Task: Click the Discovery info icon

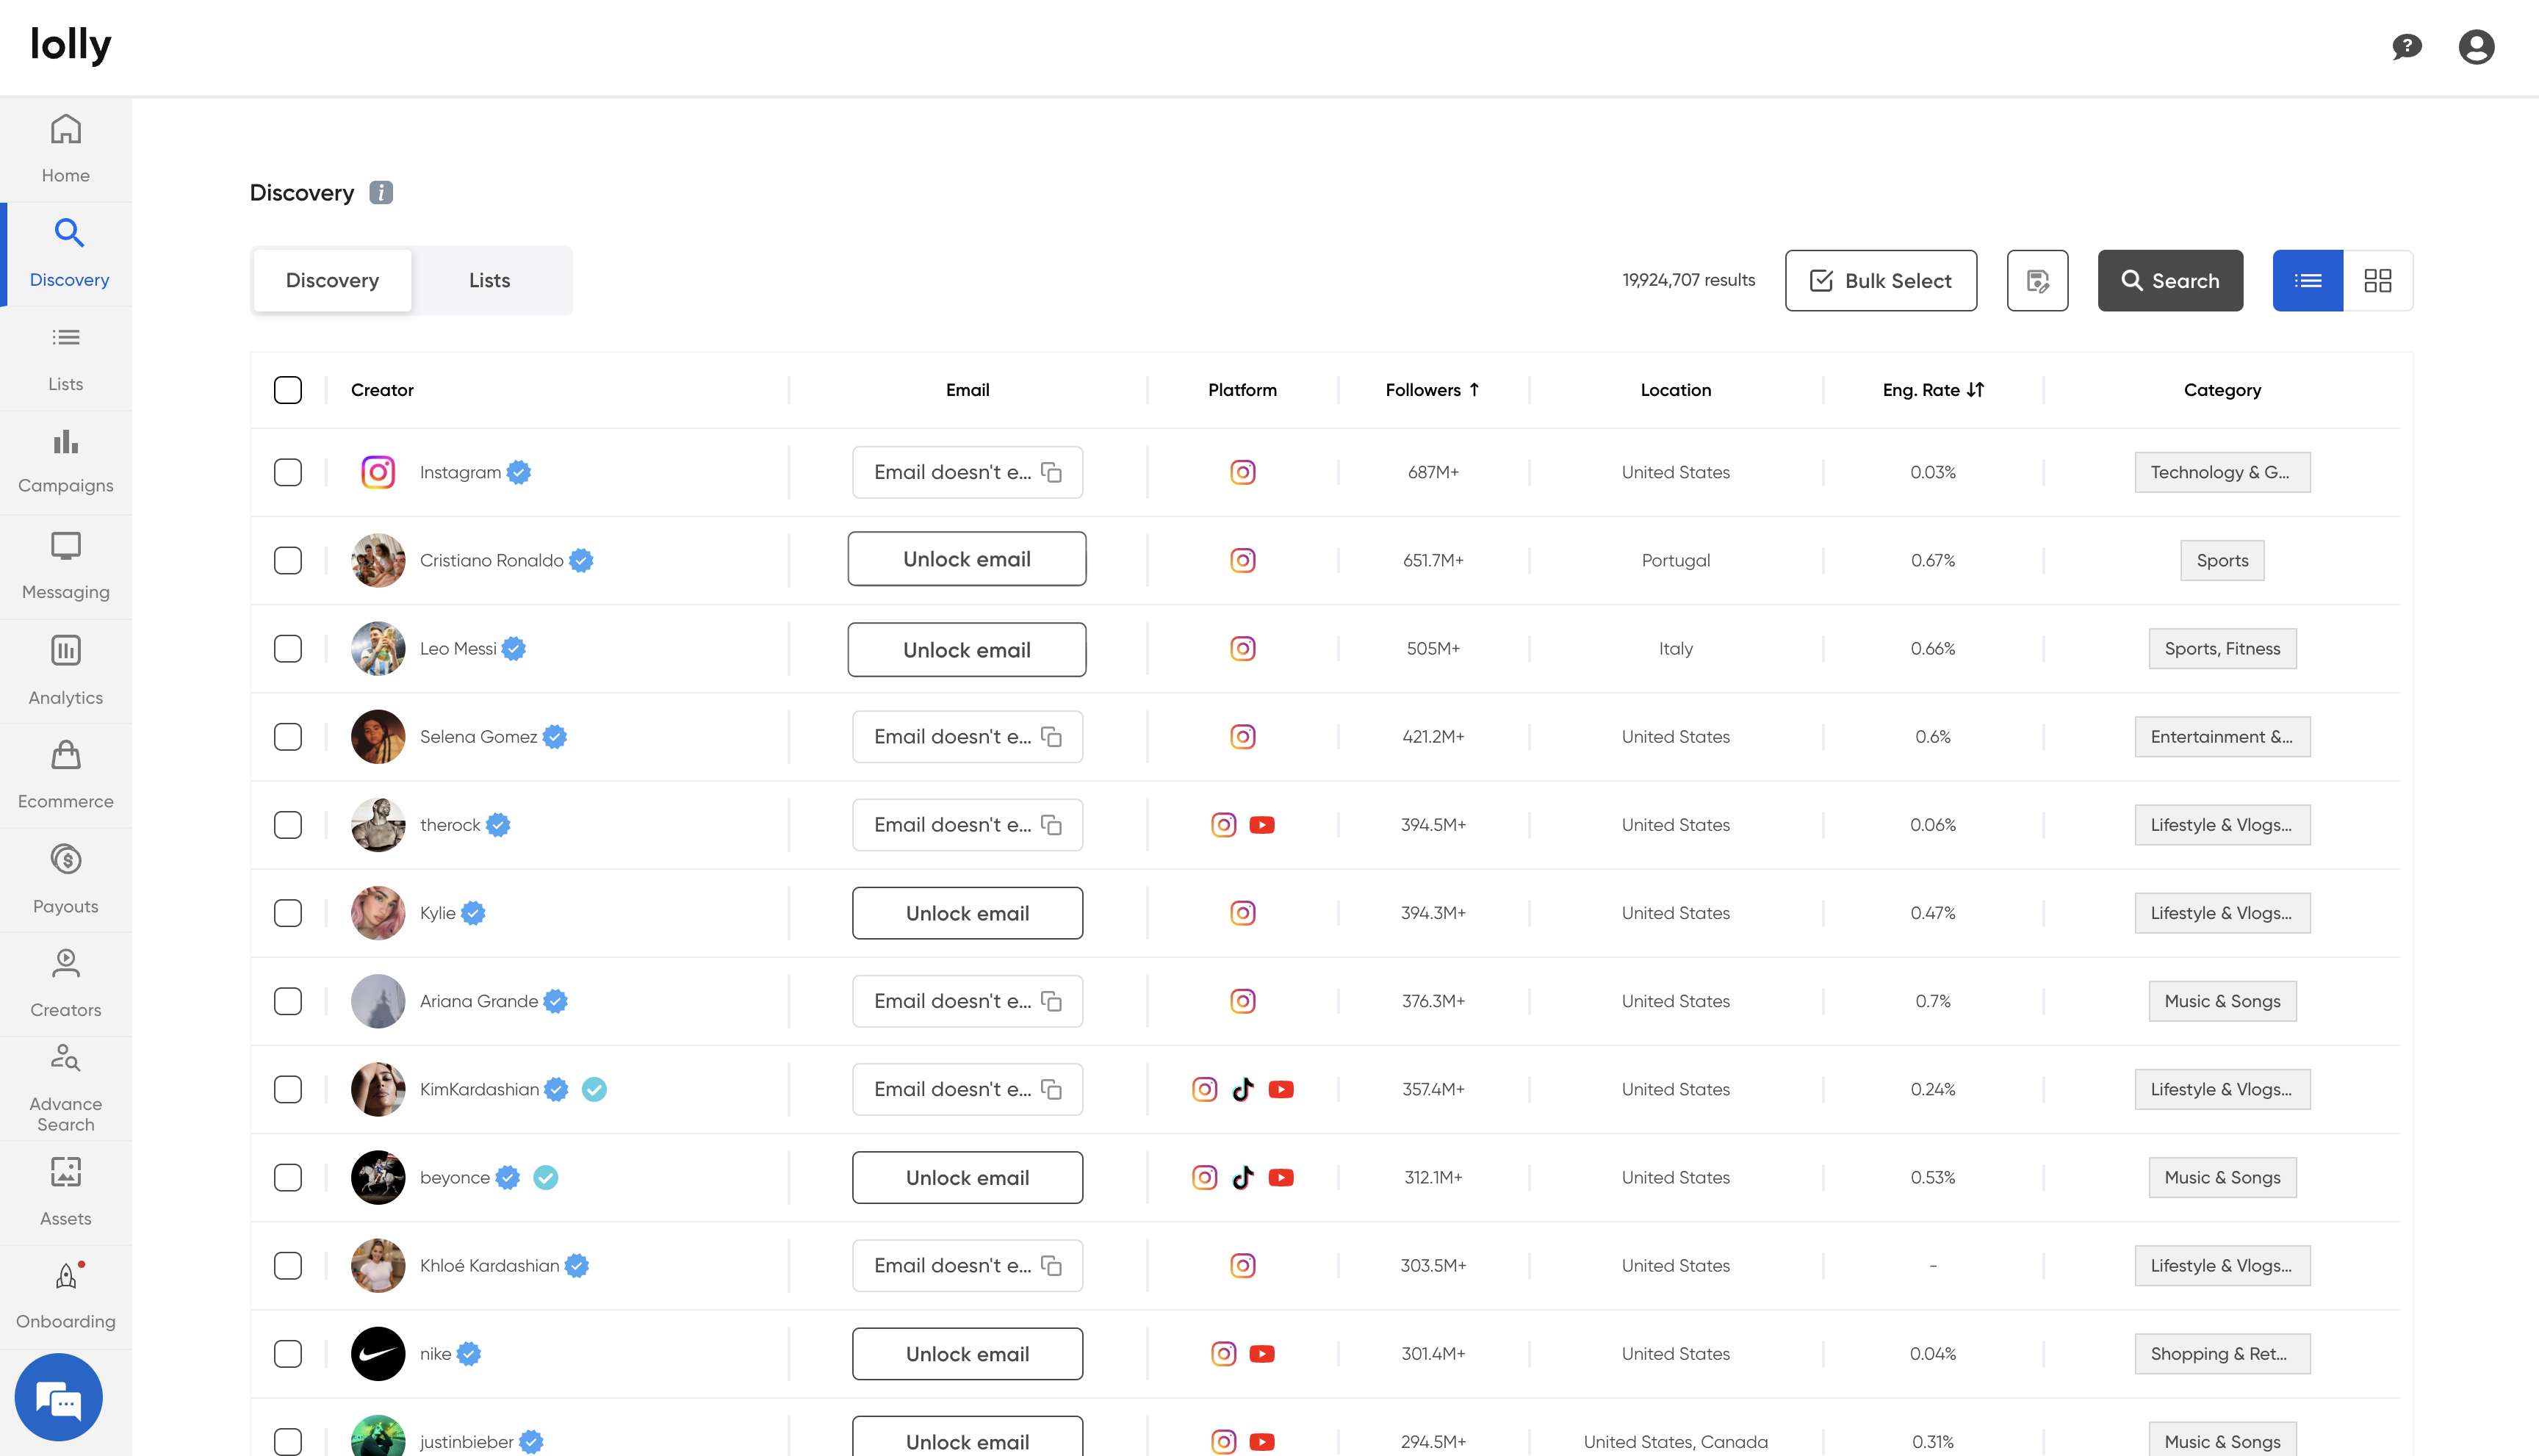Action: (x=381, y=192)
